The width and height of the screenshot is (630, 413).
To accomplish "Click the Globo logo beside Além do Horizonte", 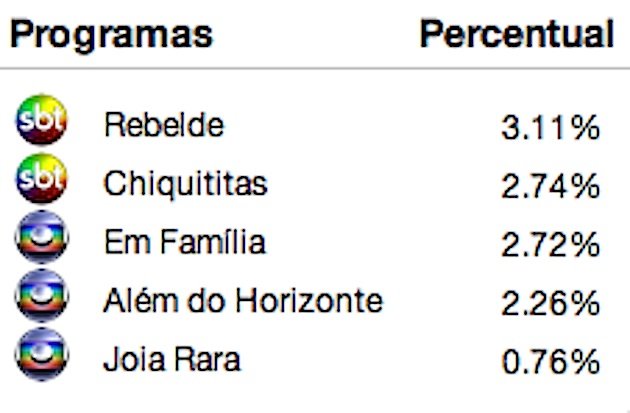I will click(x=42, y=295).
